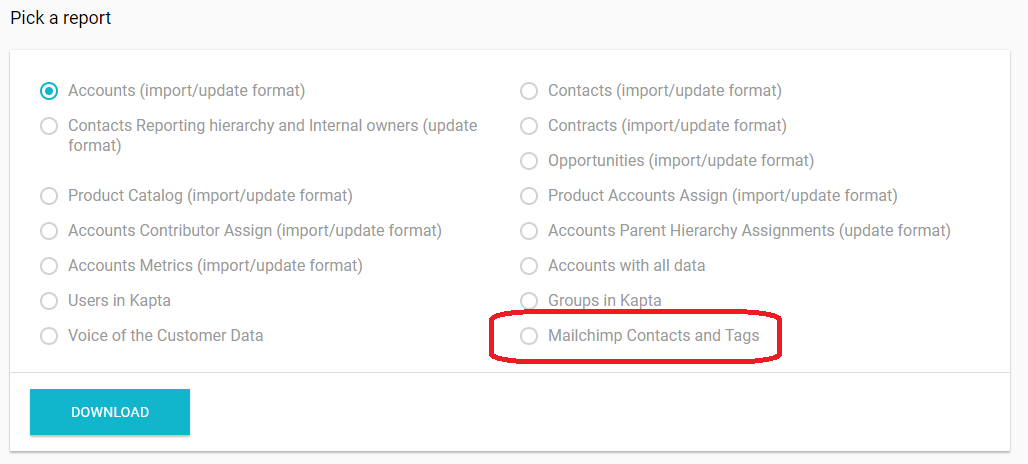
Task: Choose Product Catalog (import/update format) report
Action: tap(49, 196)
